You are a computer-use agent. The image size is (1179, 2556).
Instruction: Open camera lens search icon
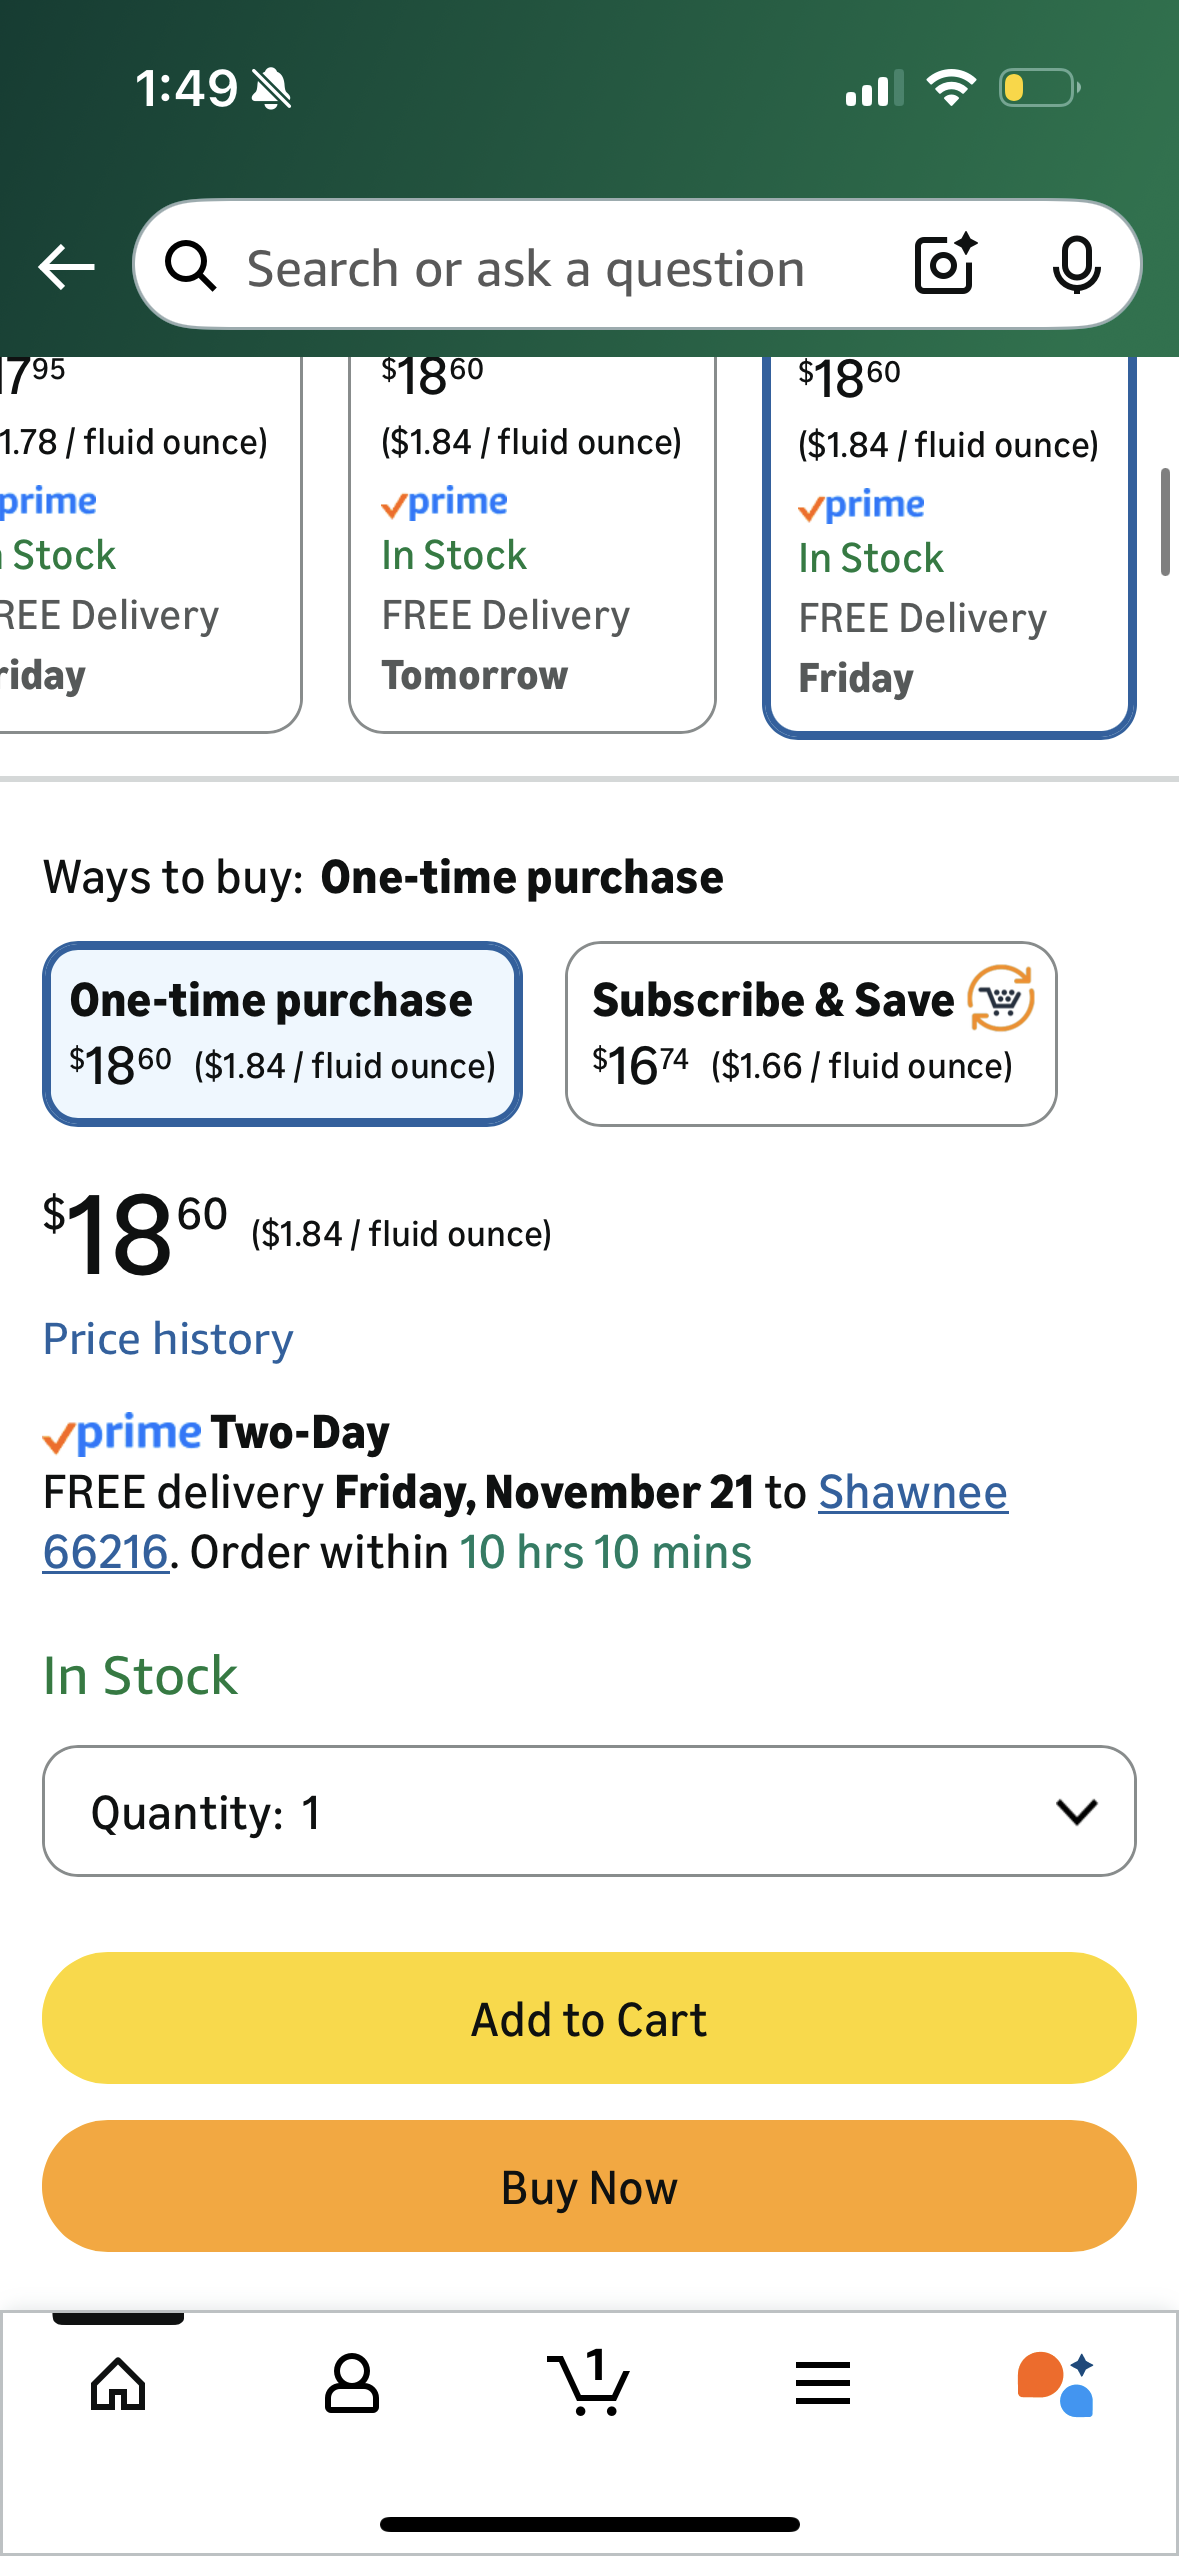(945, 265)
